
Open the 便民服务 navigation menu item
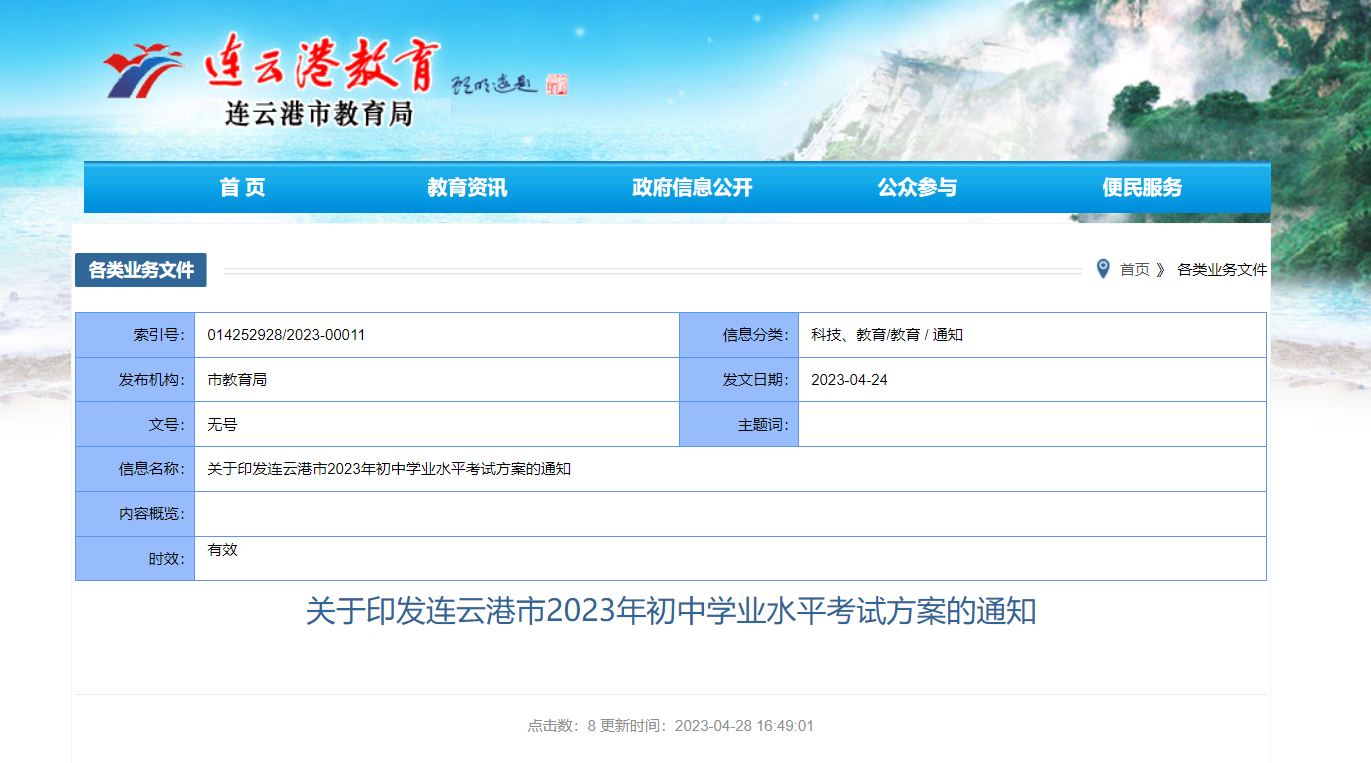click(x=1142, y=187)
